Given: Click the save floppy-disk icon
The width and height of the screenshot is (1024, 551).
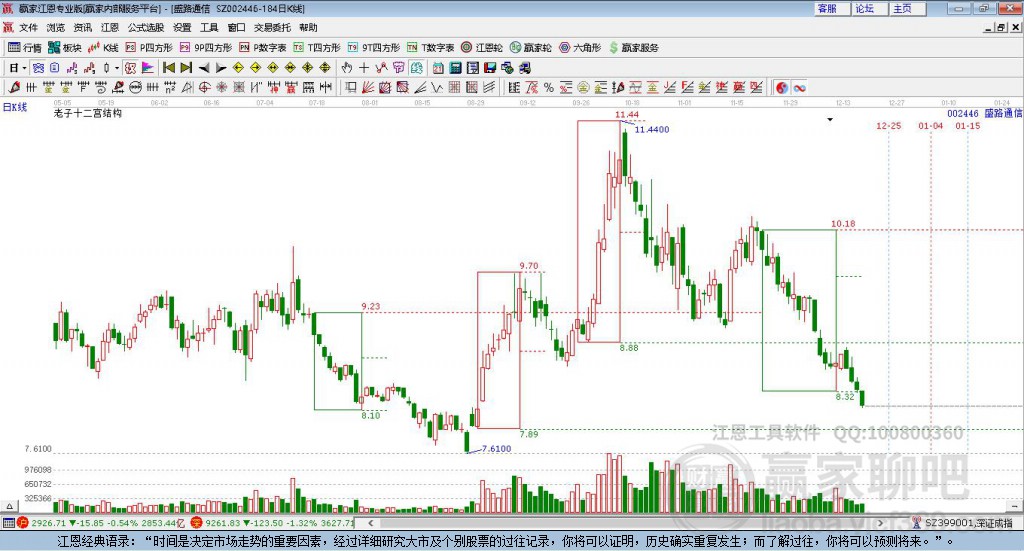Looking at the screenshot, I should tap(490, 68).
